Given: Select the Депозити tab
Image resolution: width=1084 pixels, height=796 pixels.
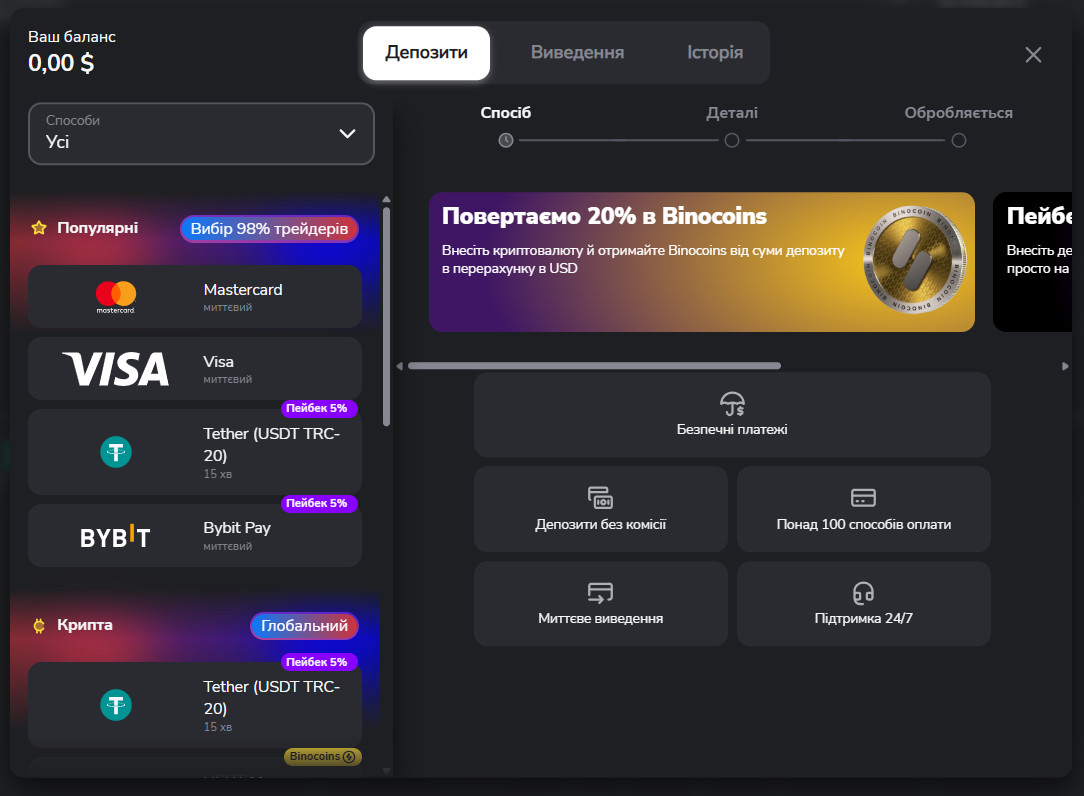Looking at the screenshot, I should (x=426, y=53).
